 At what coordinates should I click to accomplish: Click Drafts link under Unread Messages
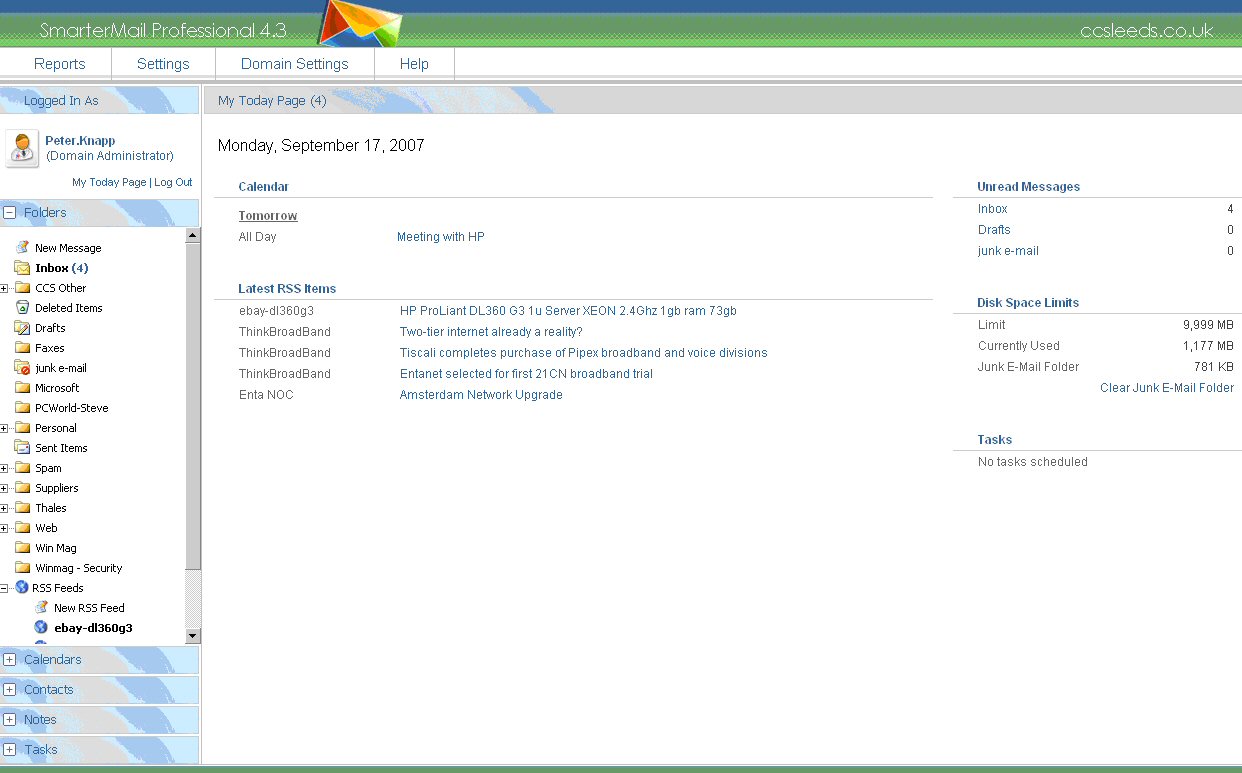click(x=994, y=230)
